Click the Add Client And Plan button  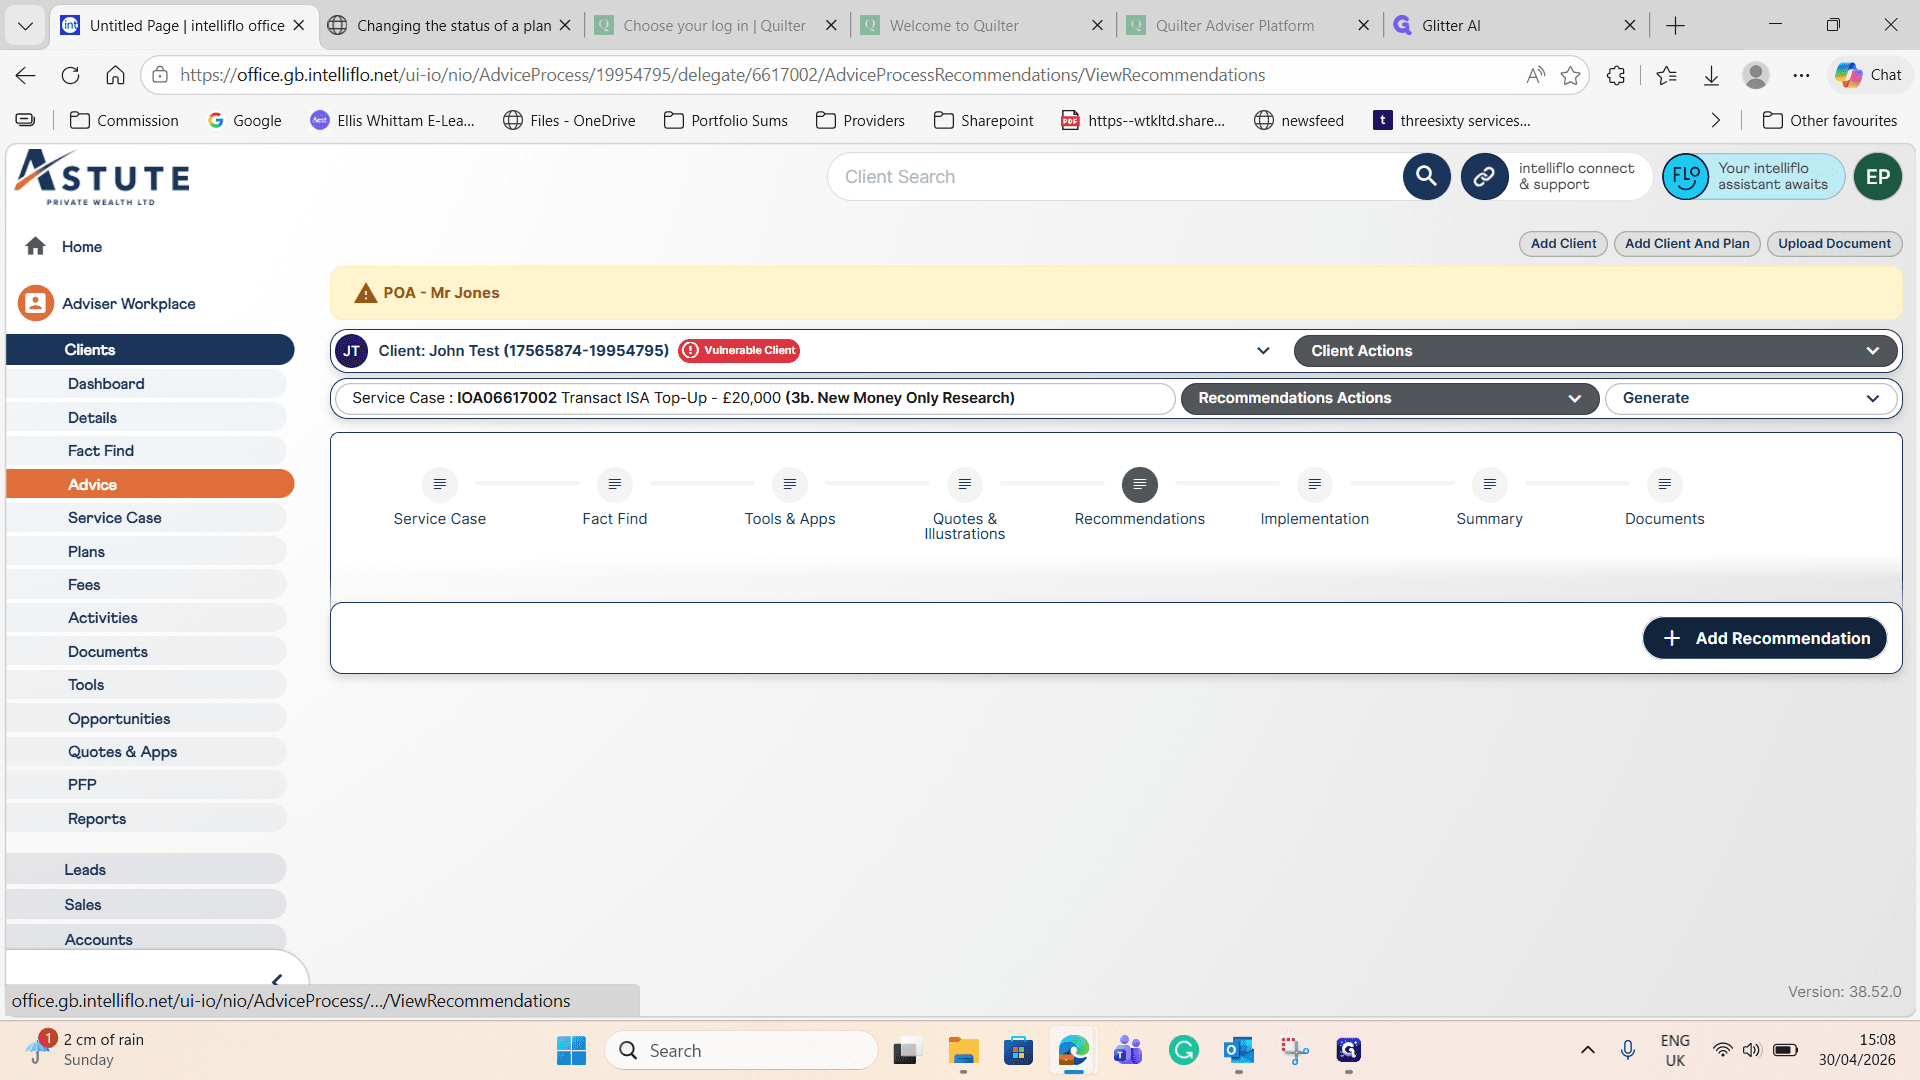pos(1687,243)
